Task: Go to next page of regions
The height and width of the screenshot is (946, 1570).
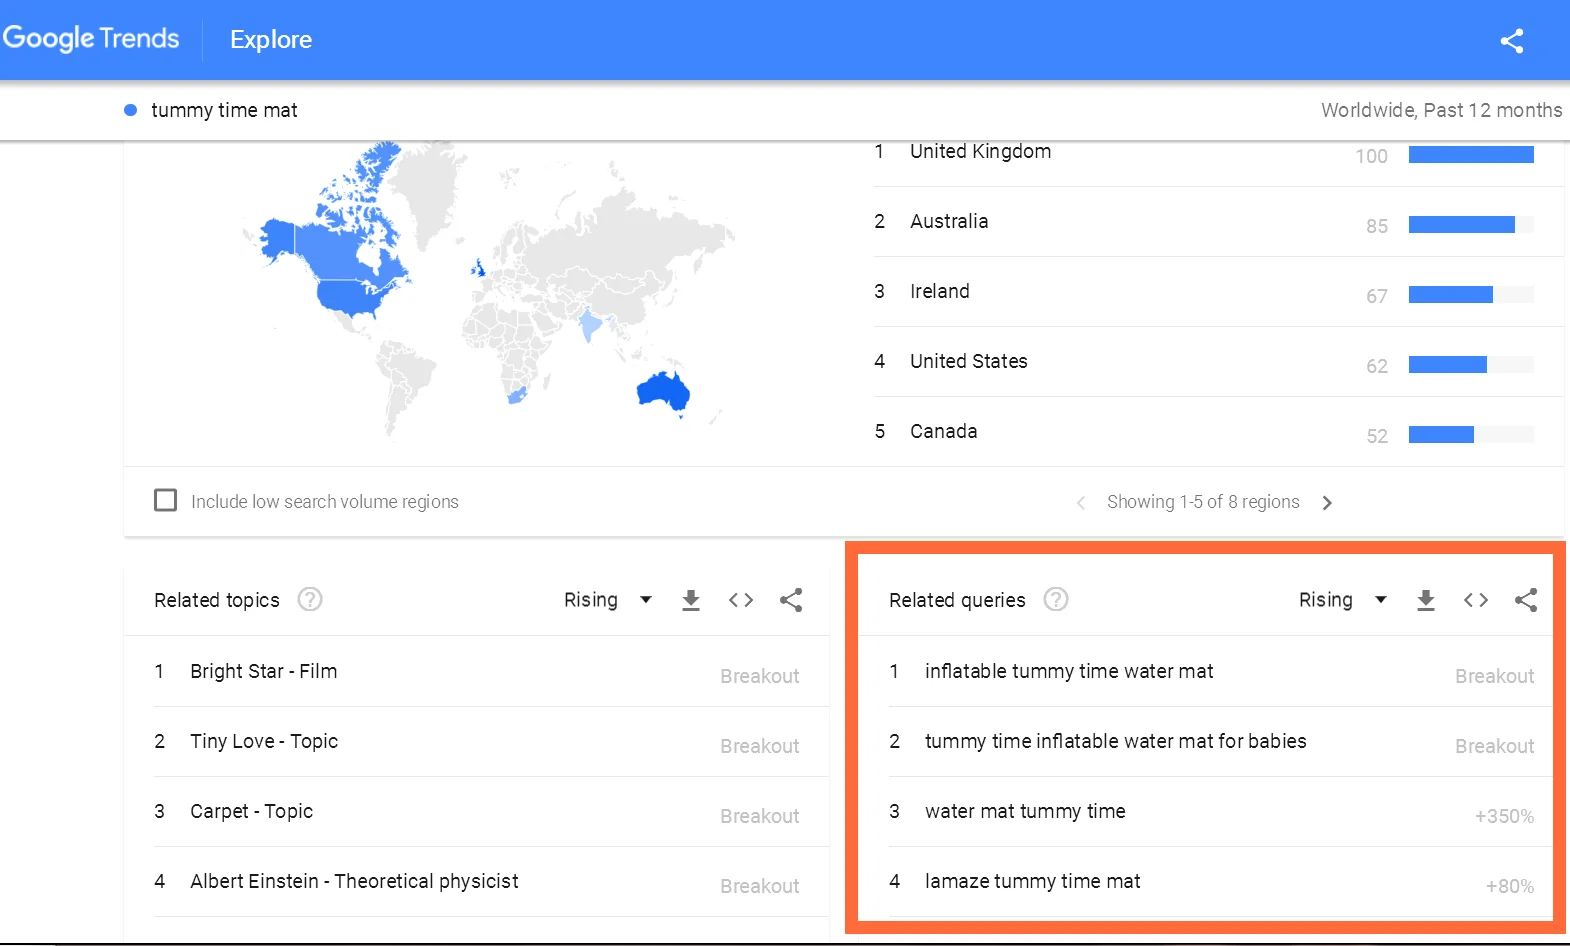Action: pos(1327,503)
